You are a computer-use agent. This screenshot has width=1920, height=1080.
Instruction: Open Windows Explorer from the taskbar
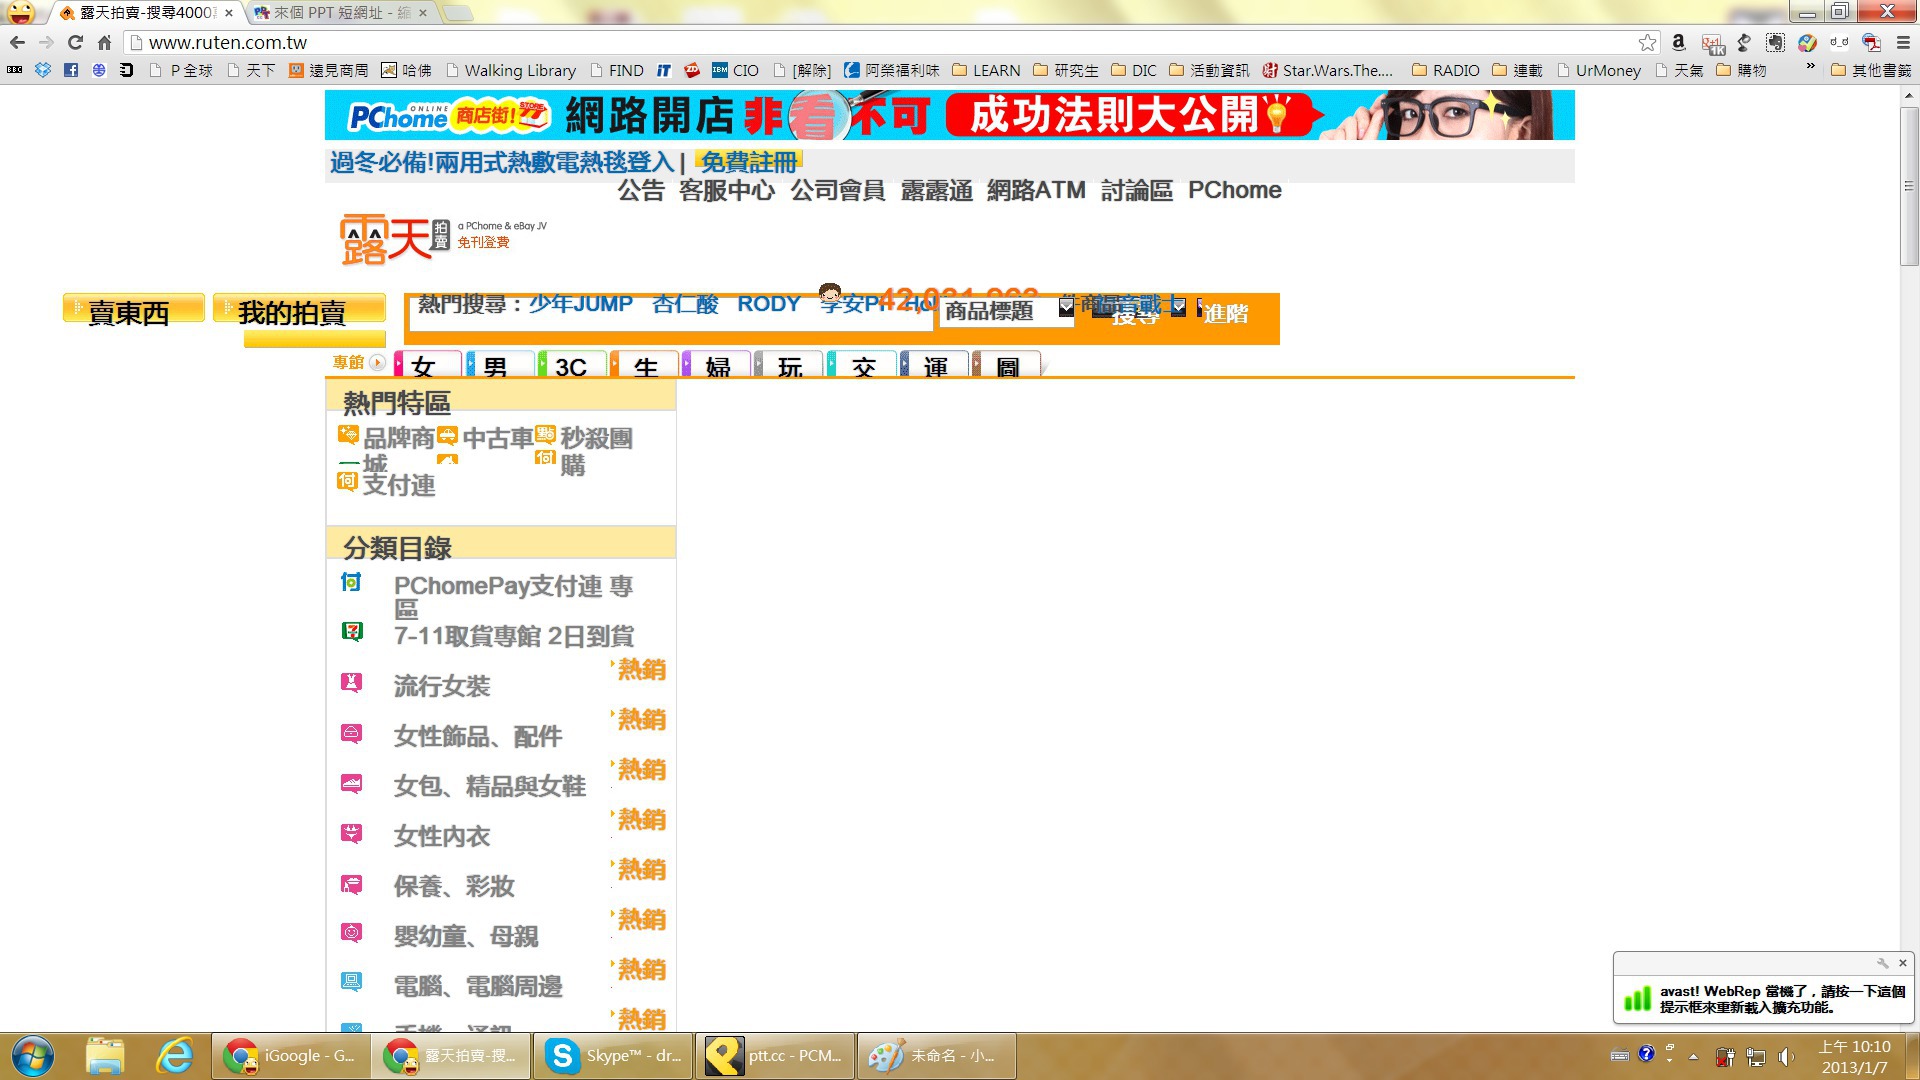click(x=105, y=1056)
